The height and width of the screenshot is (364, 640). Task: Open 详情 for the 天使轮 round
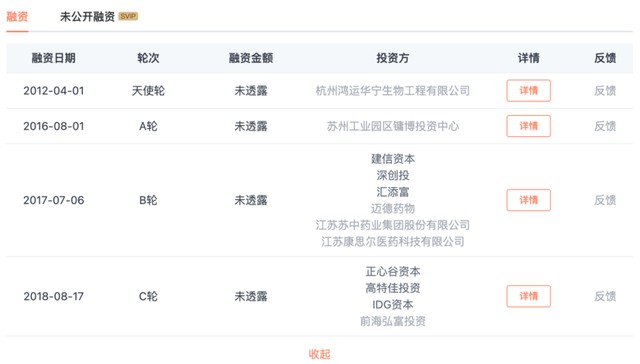coord(529,91)
